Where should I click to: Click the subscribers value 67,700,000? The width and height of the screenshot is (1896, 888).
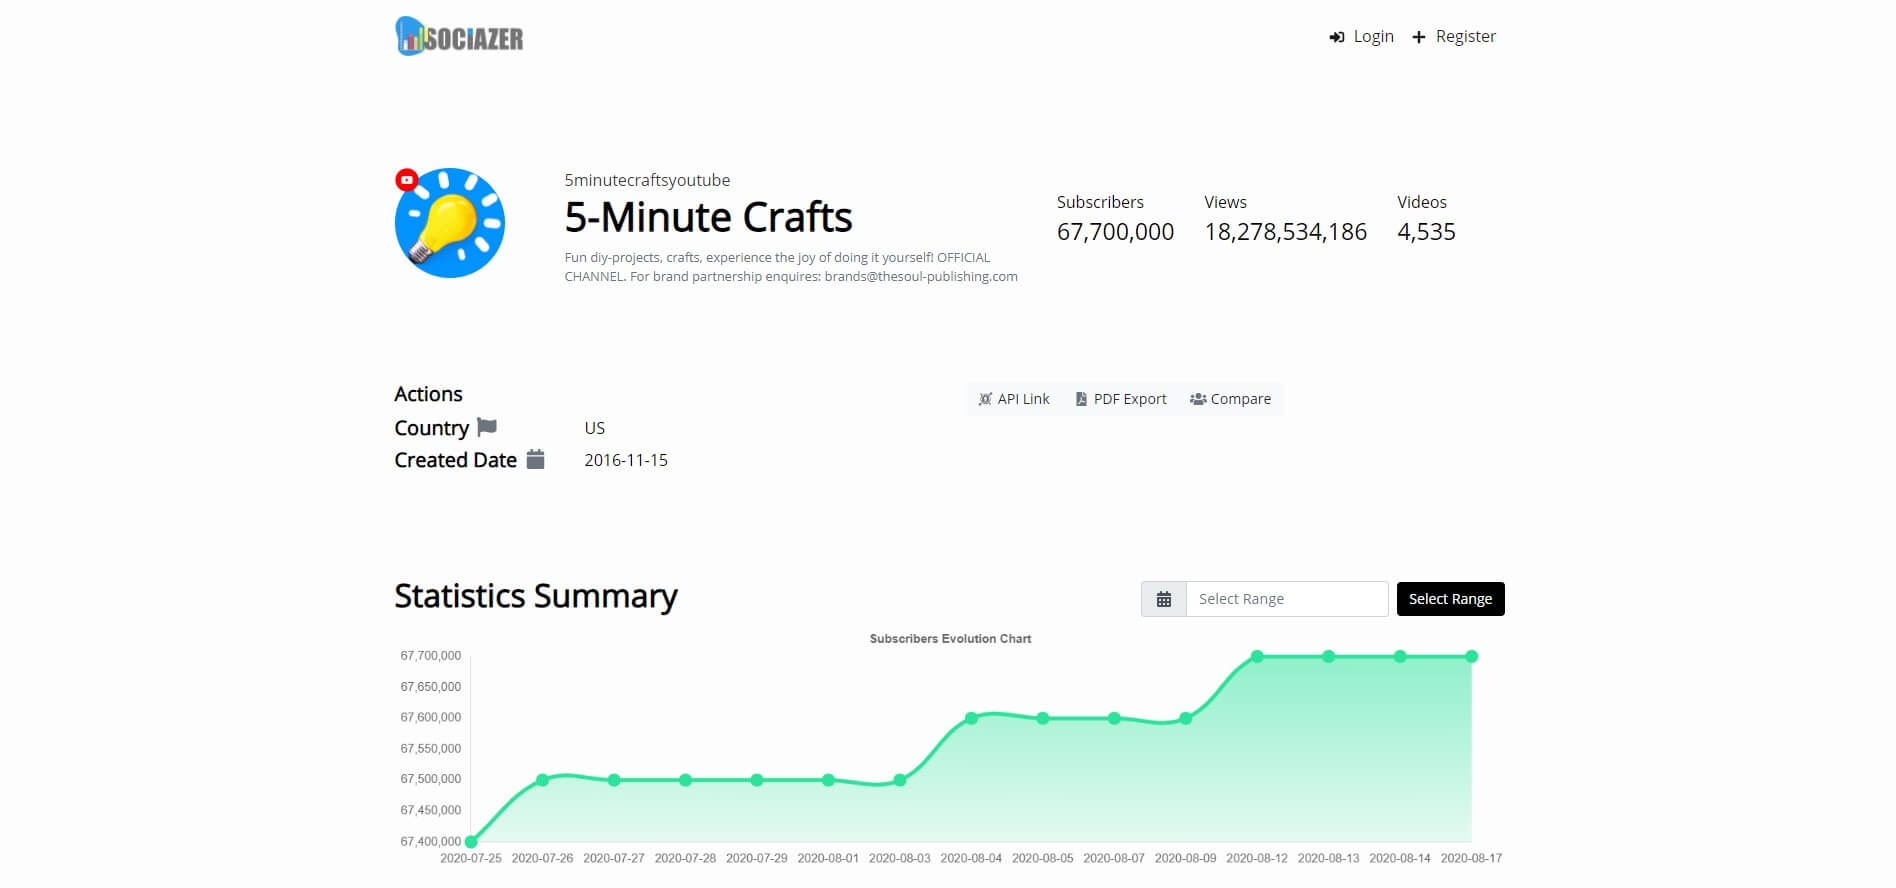pos(1115,232)
